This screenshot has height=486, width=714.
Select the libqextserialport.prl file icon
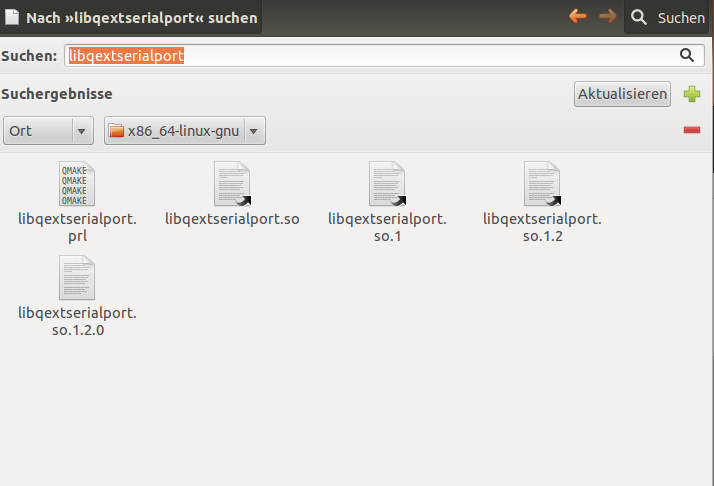pyautogui.click(x=77, y=184)
